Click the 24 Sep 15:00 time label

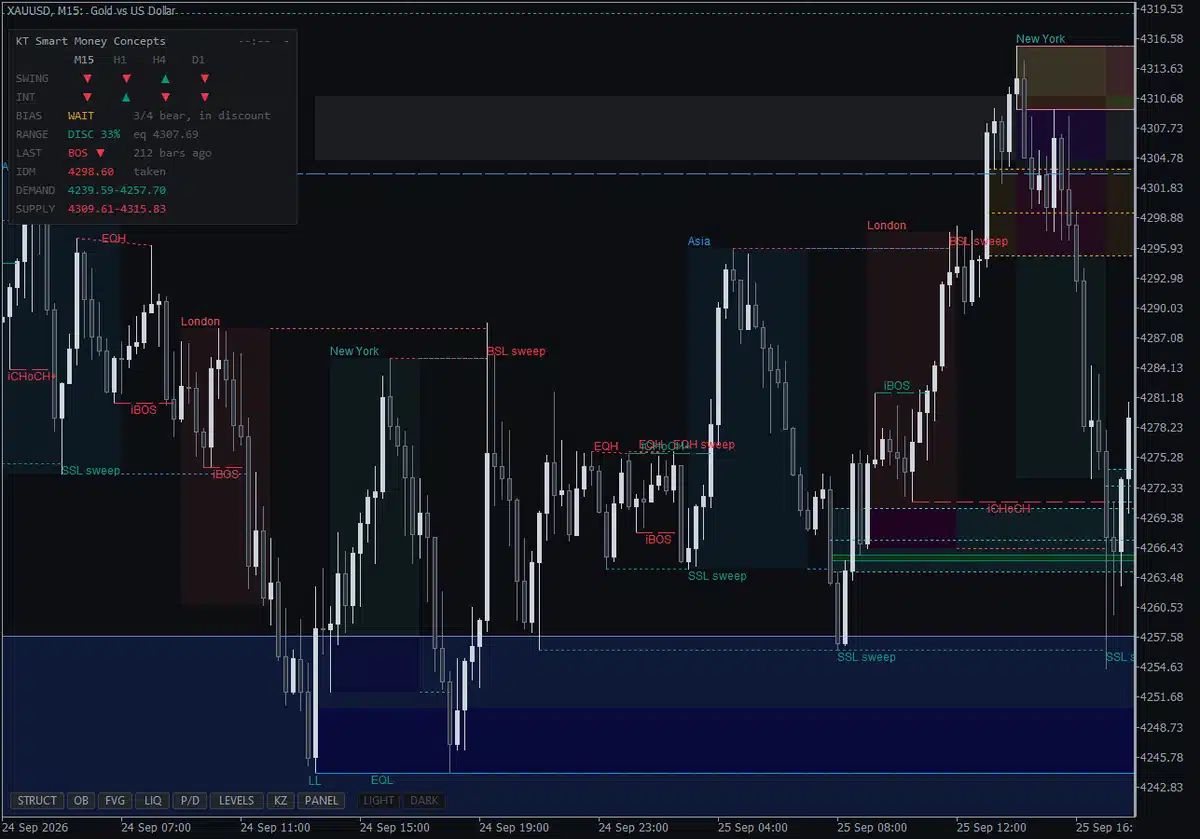pos(394,828)
